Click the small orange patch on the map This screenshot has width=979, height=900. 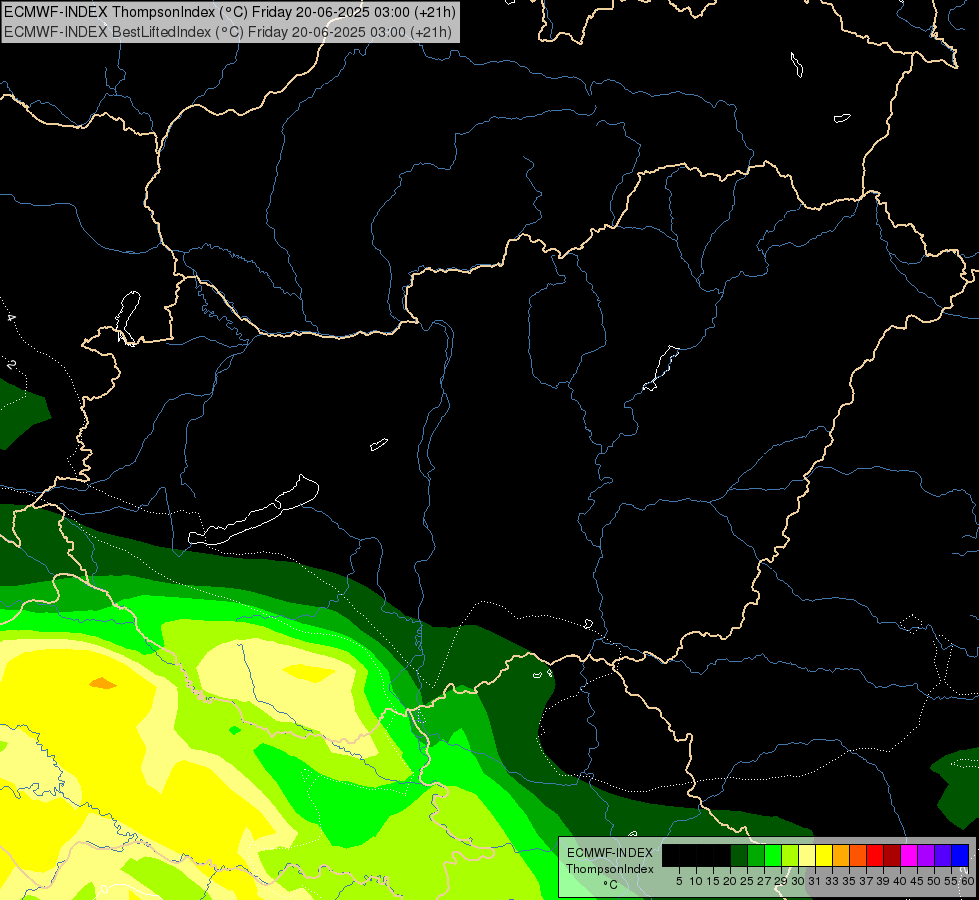pyautogui.click(x=103, y=683)
